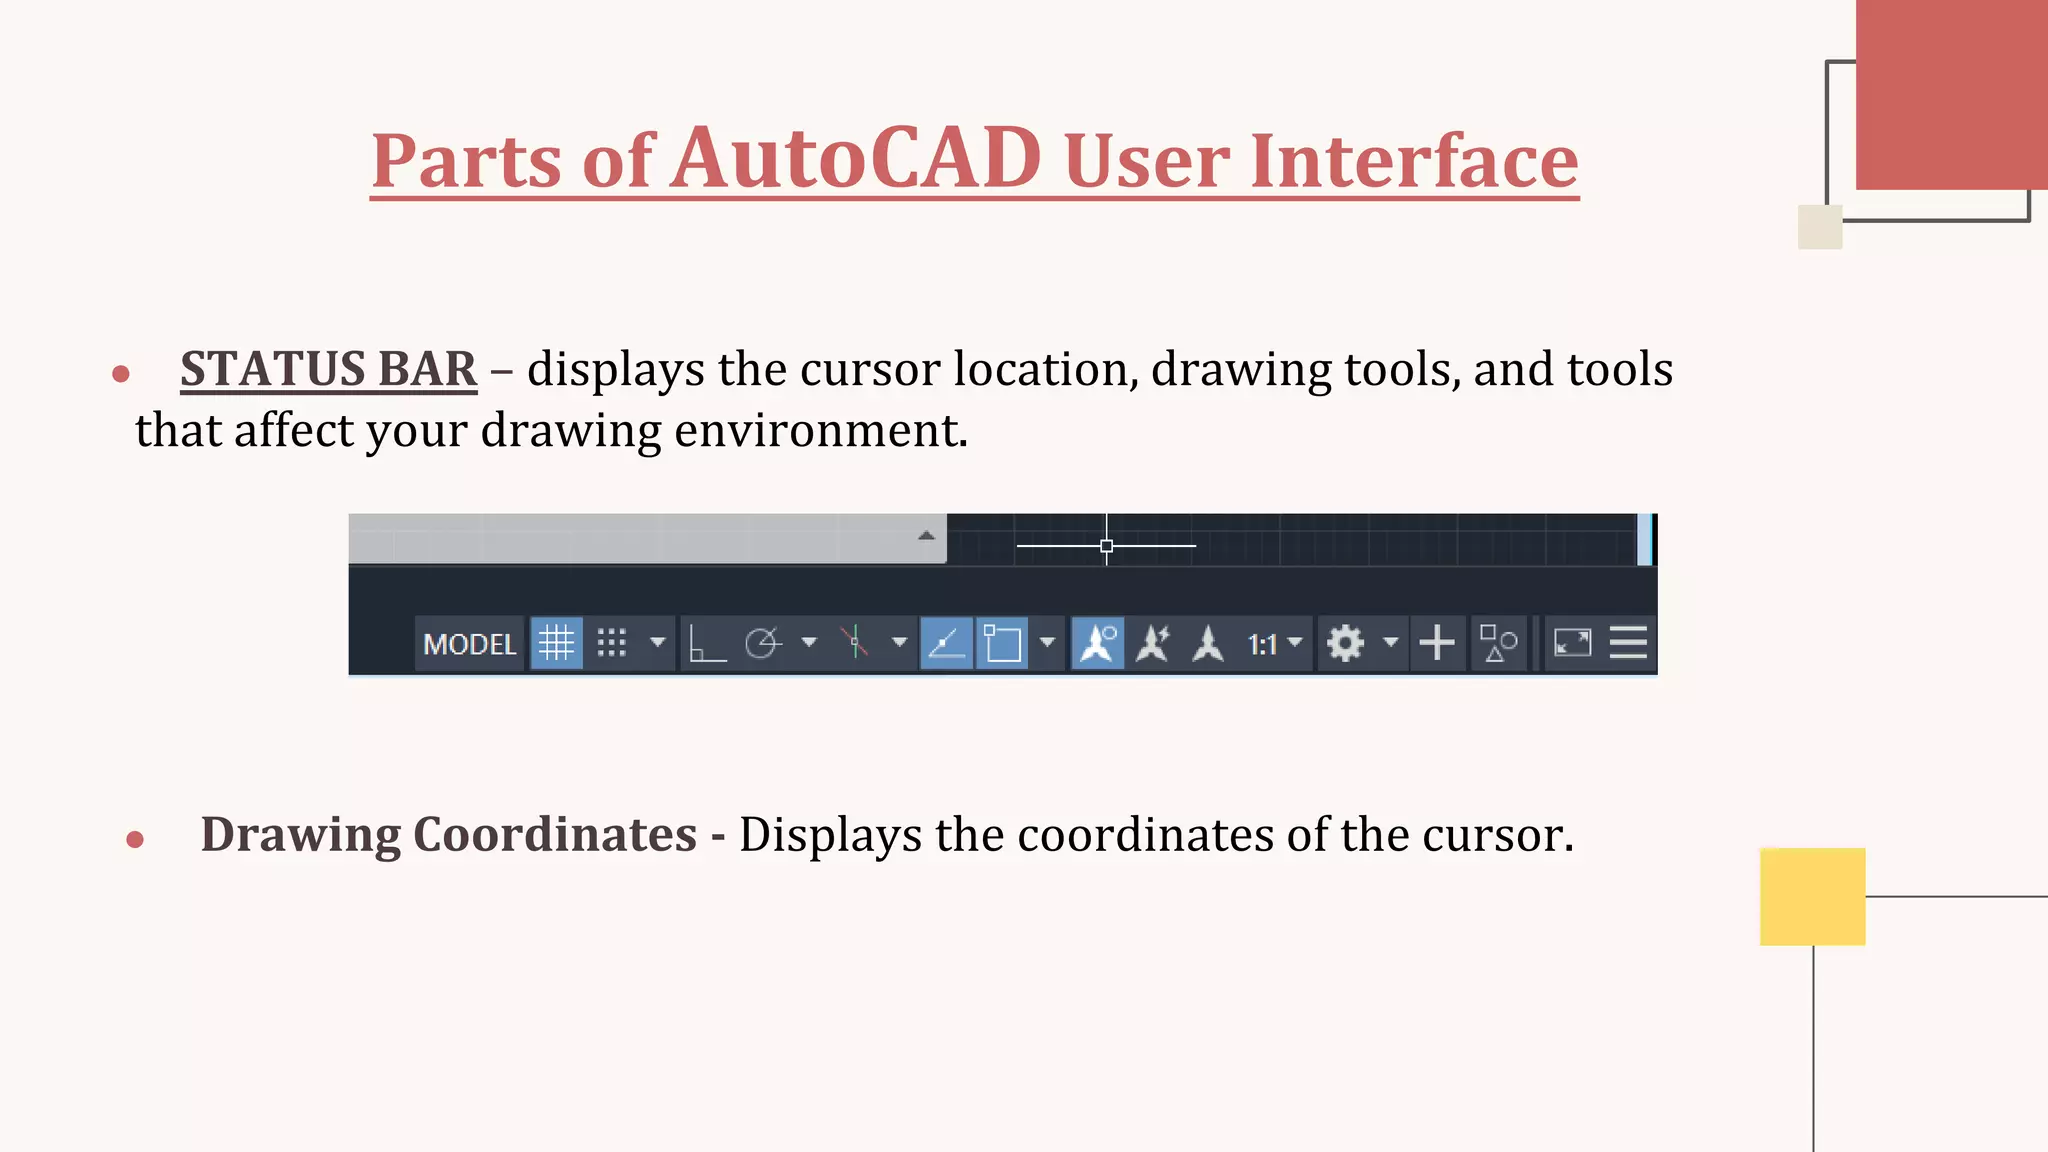Open the status bar Customization menu
The width and height of the screenshot is (2048, 1152).
point(1628,643)
